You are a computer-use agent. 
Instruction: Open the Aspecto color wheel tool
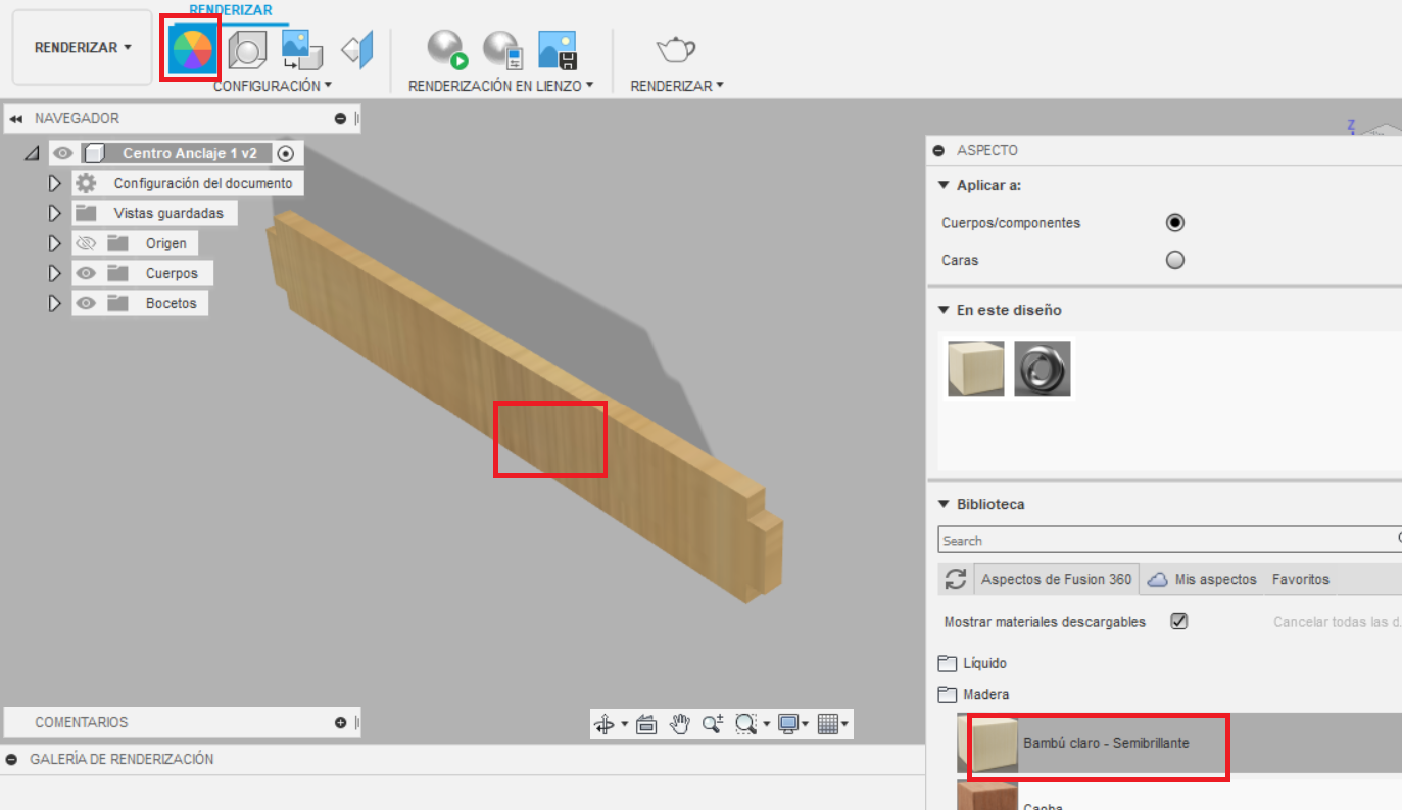pyautogui.click(x=190, y=48)
